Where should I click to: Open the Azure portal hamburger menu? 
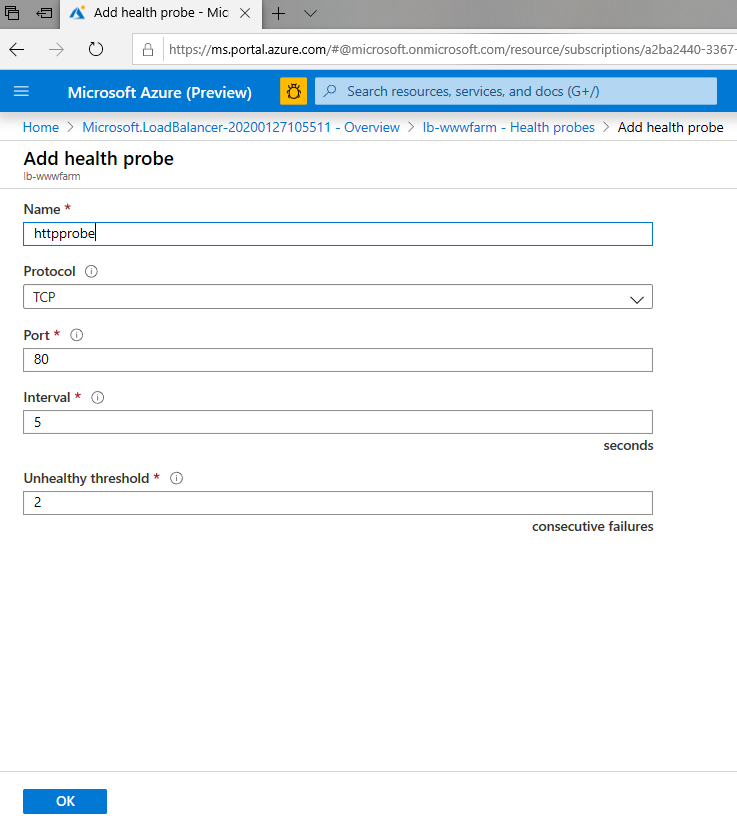pyautogui.click(x=21, y=92)
